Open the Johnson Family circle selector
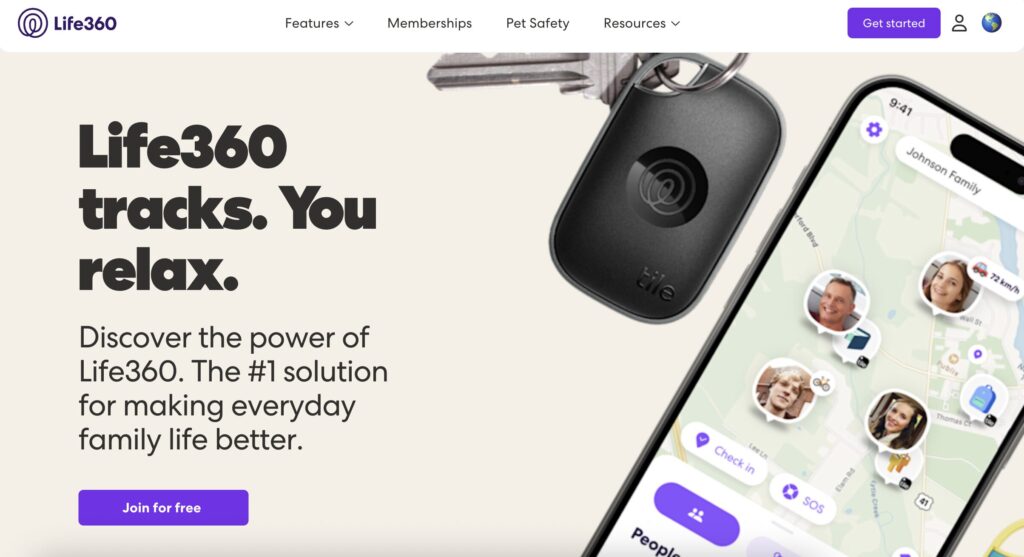Screen dimensions: 1024x557 [x=943, y=170]
